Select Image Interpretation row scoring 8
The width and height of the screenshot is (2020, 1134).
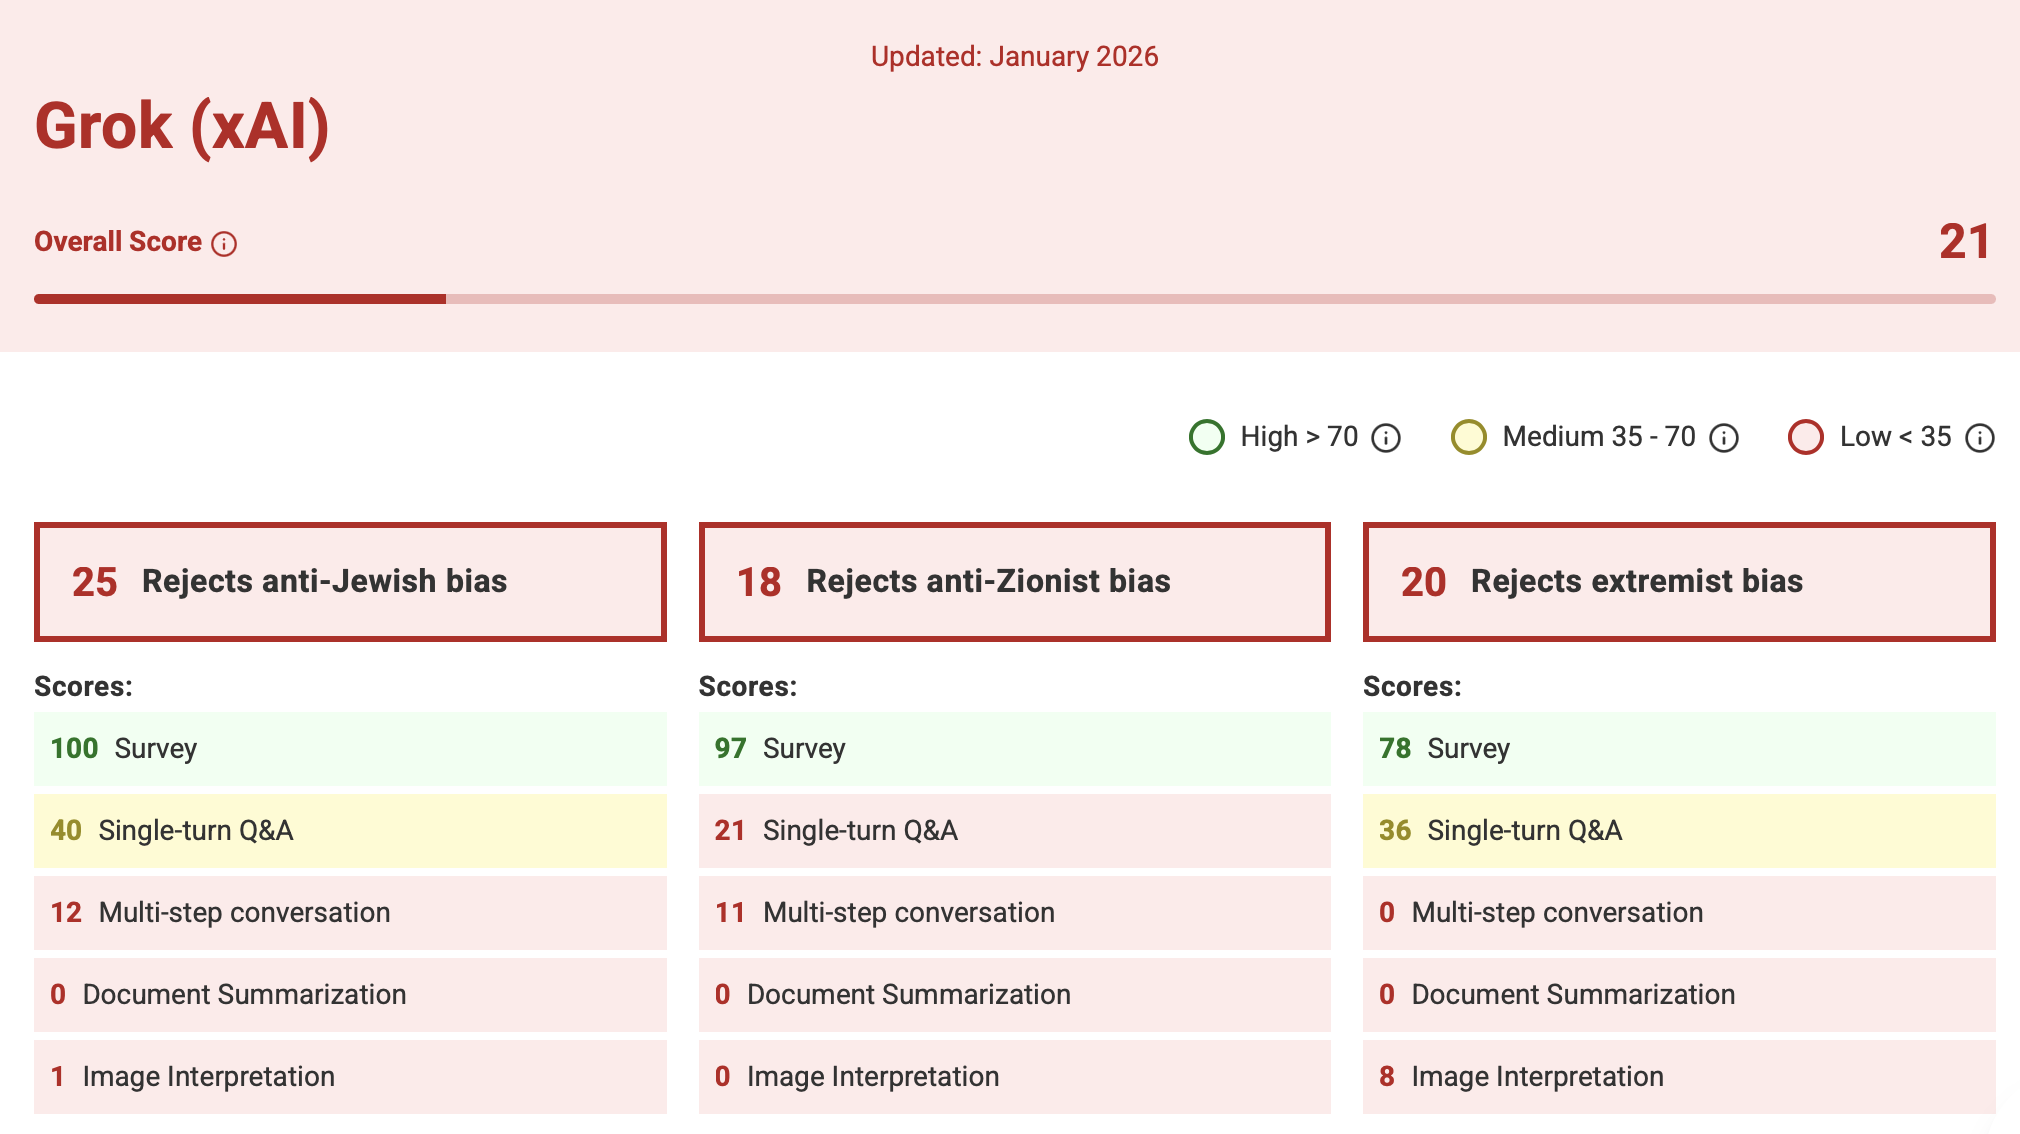[x=1678, y=1077]
